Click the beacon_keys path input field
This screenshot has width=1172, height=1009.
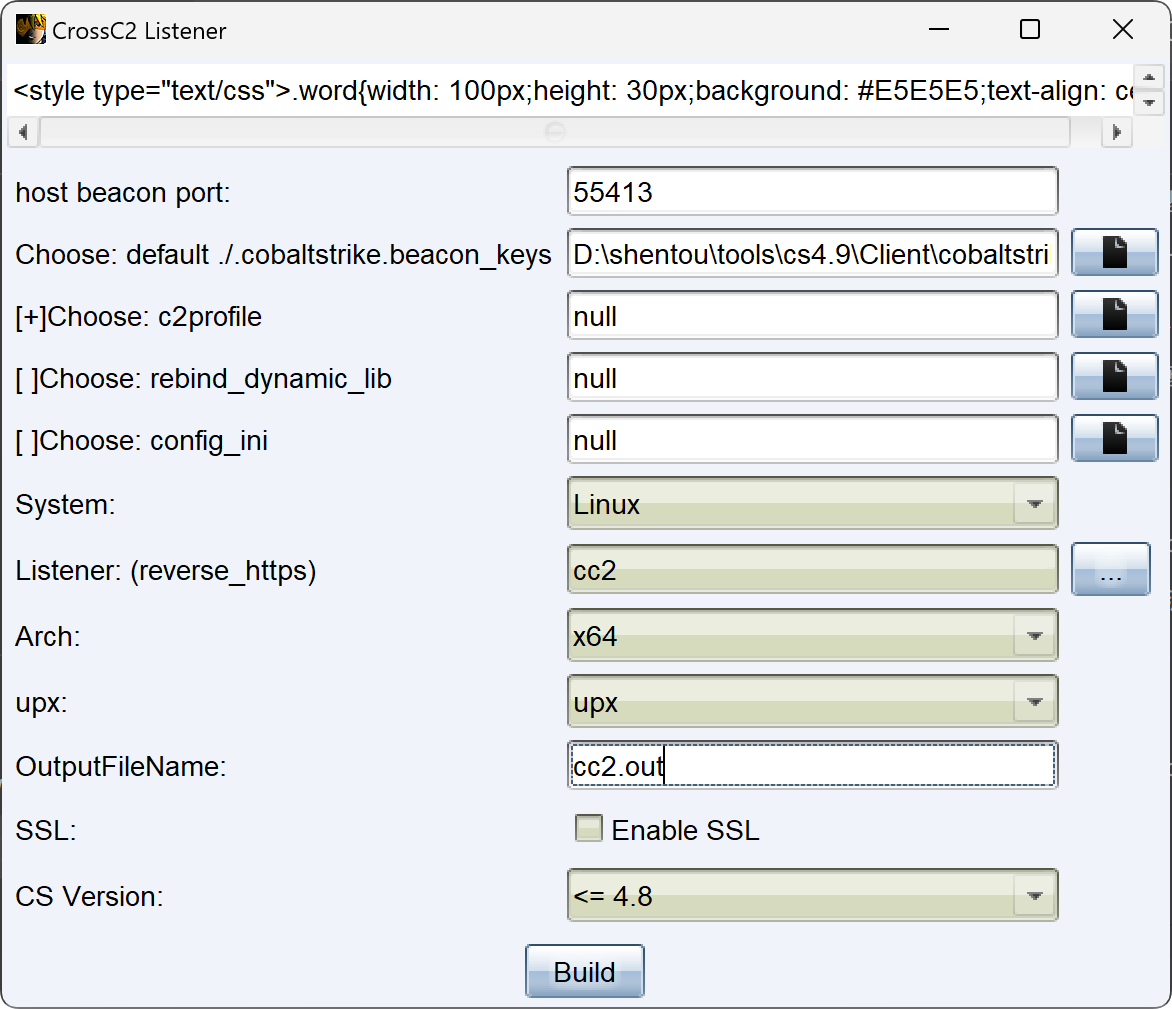pos(812,253)
